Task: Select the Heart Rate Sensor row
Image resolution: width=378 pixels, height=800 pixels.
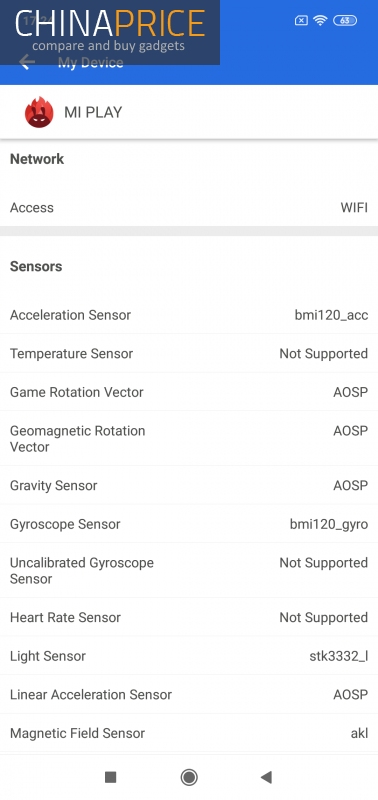Action: [x=189, y=617]
